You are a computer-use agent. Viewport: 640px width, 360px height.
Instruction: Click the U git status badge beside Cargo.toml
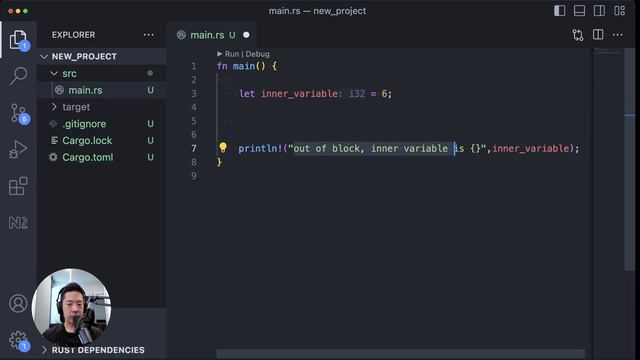(151, 157)
